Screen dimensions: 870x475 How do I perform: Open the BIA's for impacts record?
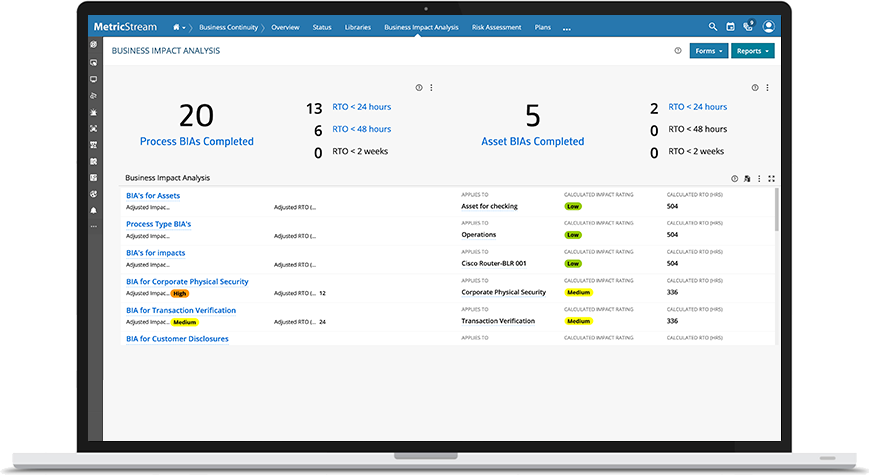156,253
